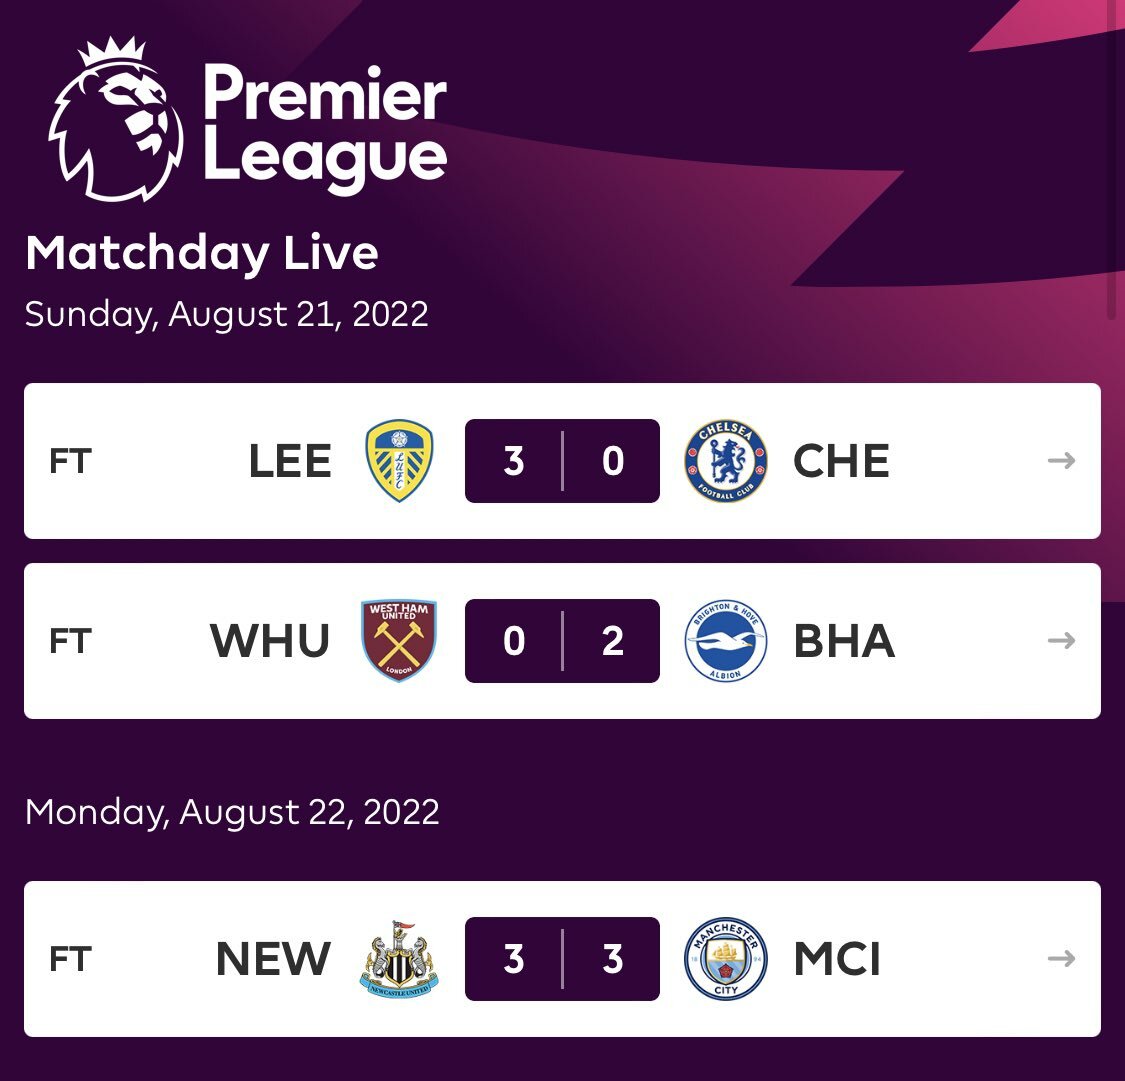Tap the LEE team abbreviation

290,461
